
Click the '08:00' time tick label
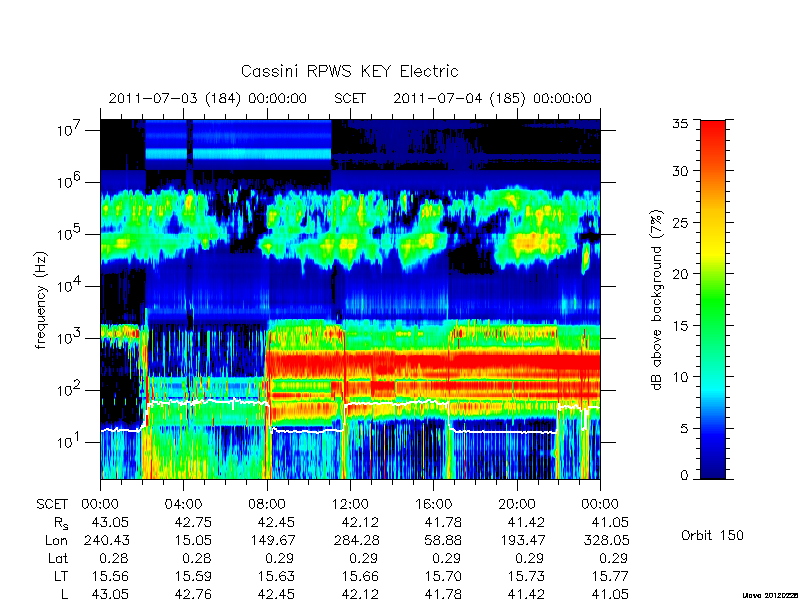(267, 505)
